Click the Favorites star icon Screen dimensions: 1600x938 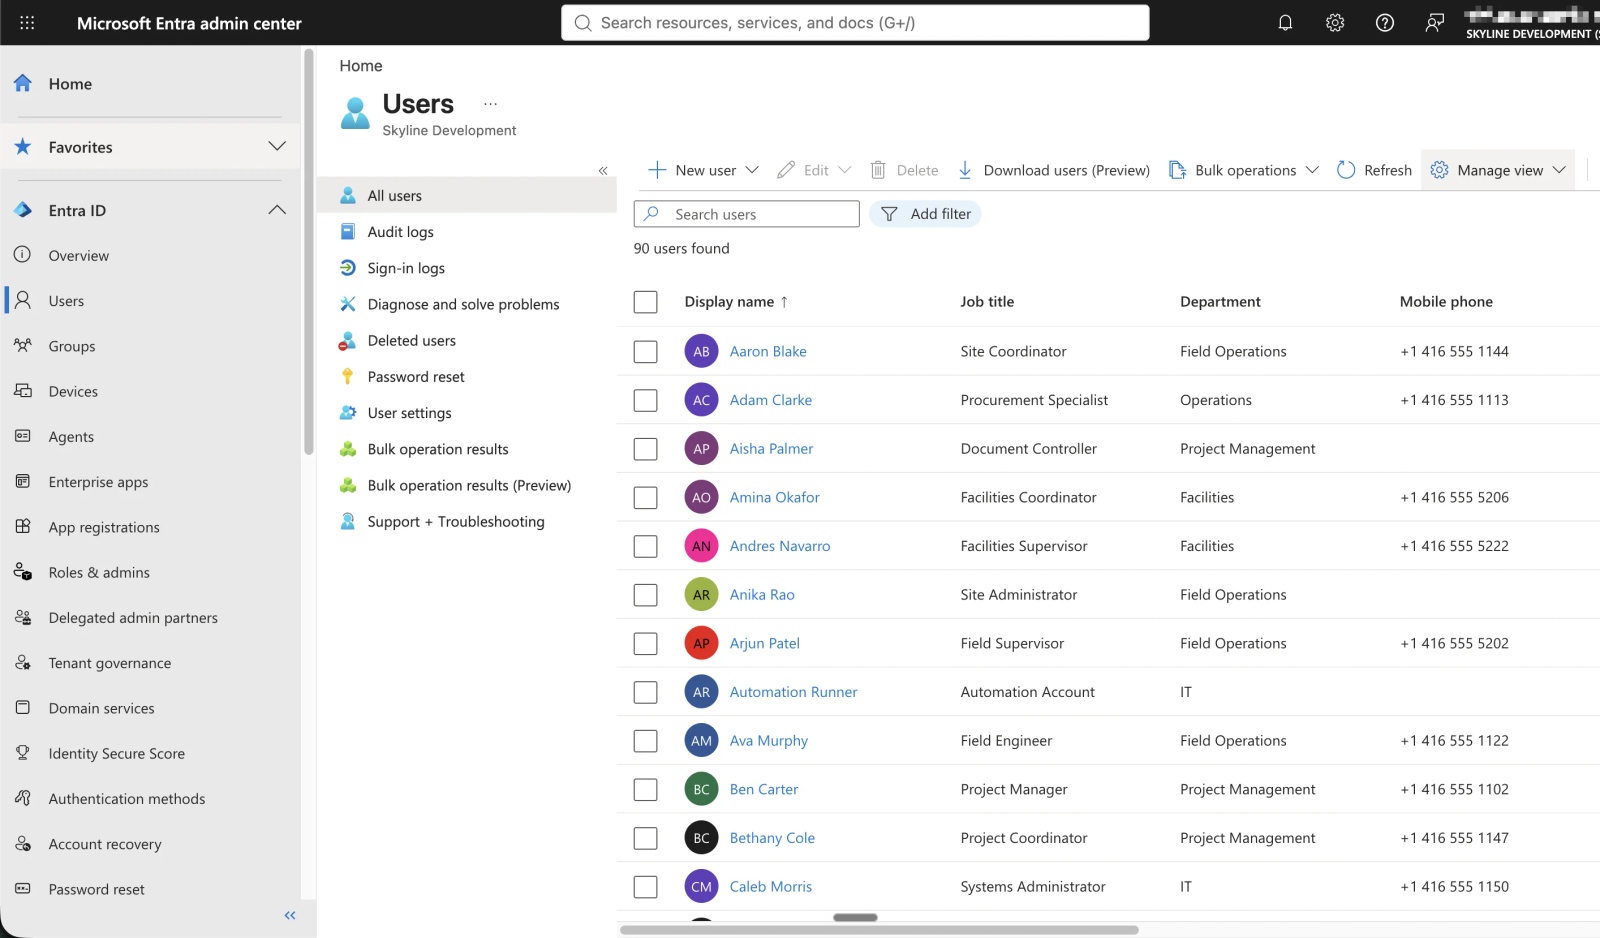pos(23,147)
